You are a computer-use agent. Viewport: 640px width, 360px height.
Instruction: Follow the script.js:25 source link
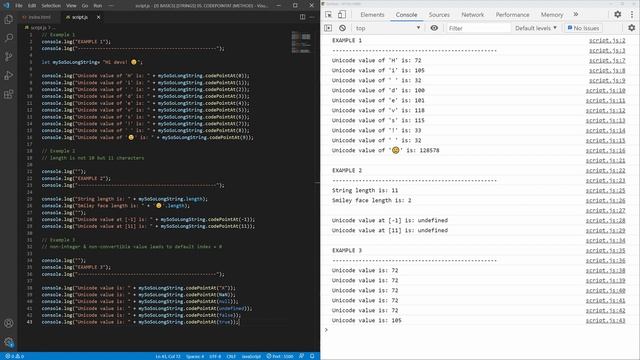[605, 191]
